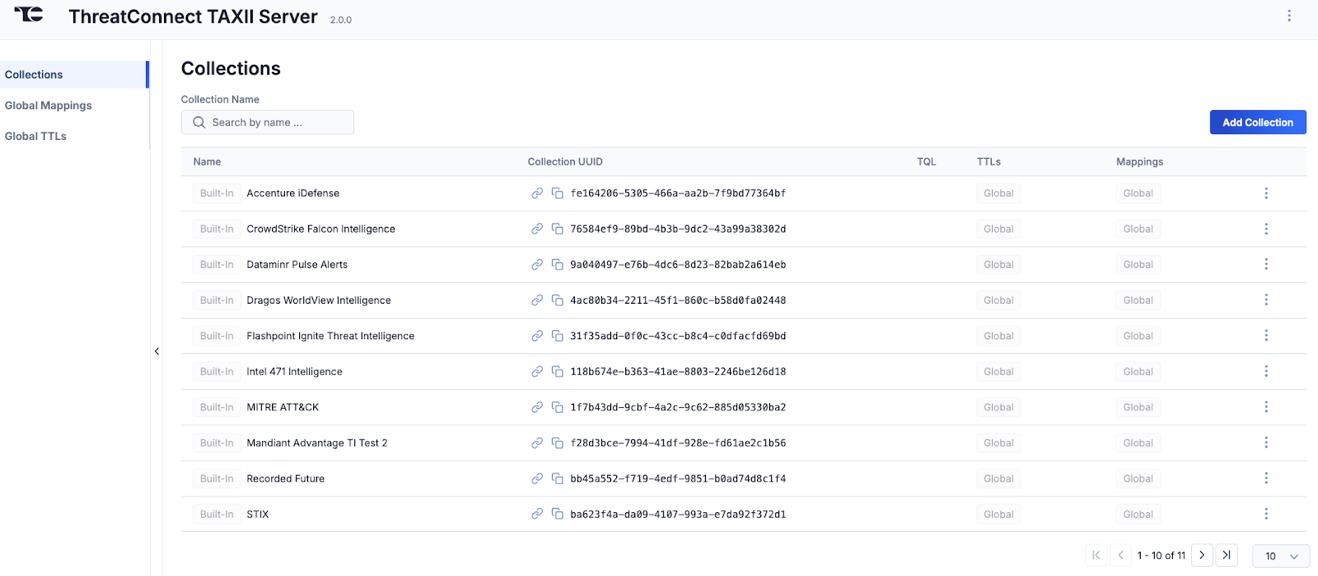Go to the next page of collections
This screenshot has width=1318, height=576.
coord(1201,554)
